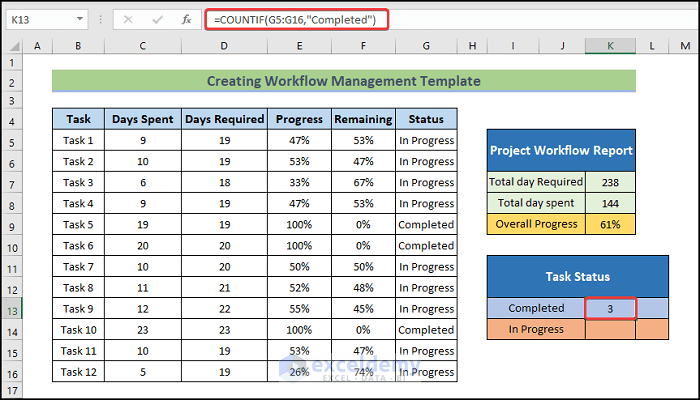Select column G header
Viewport: 700px width, 400px height.
pos(426,46)
